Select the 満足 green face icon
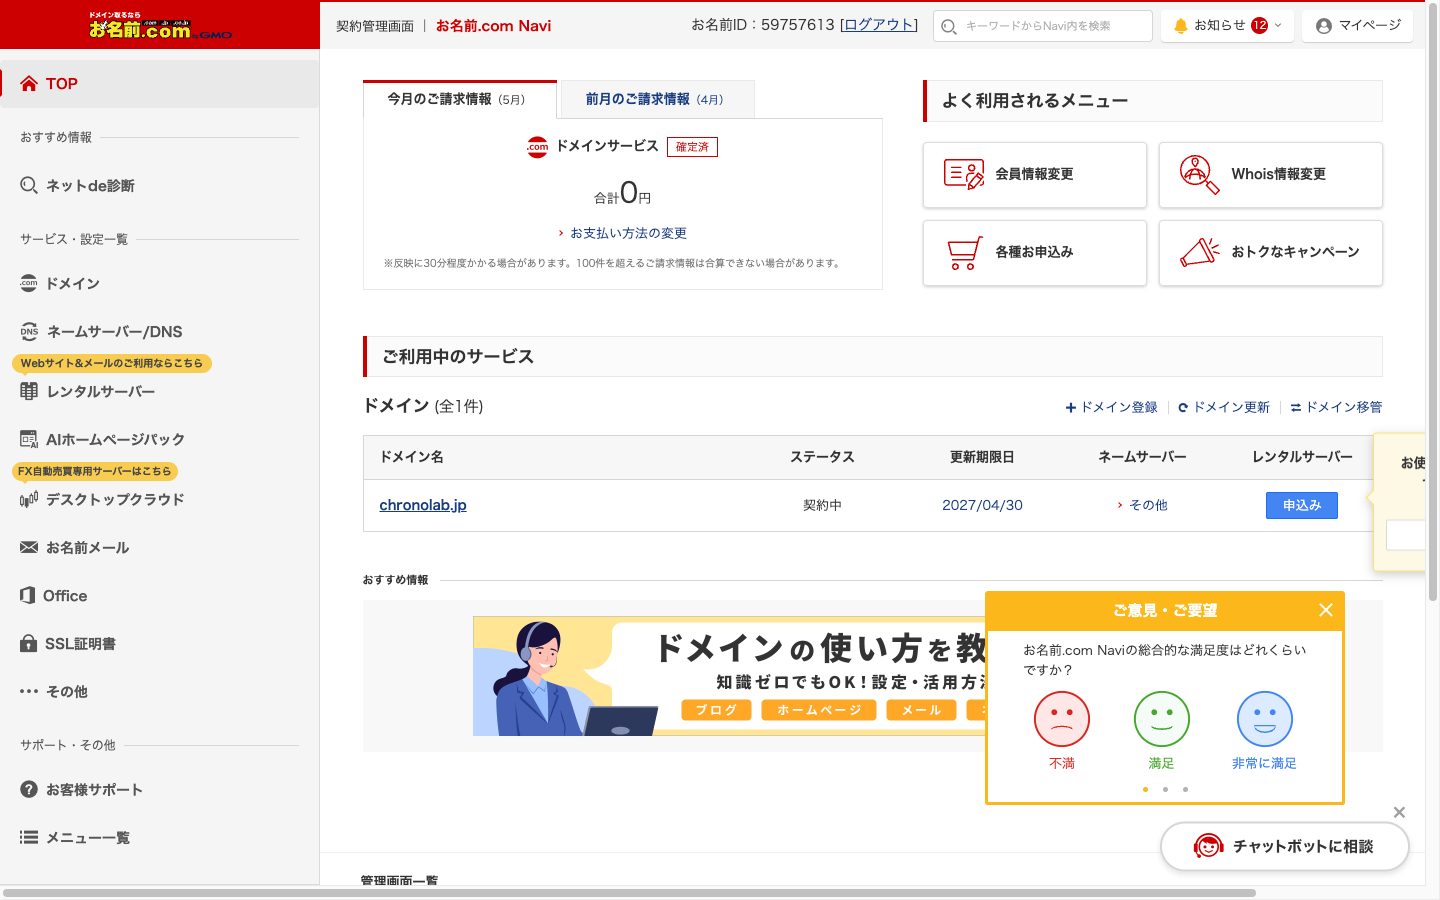1440x900 pixels. (x=1161, y=719)
